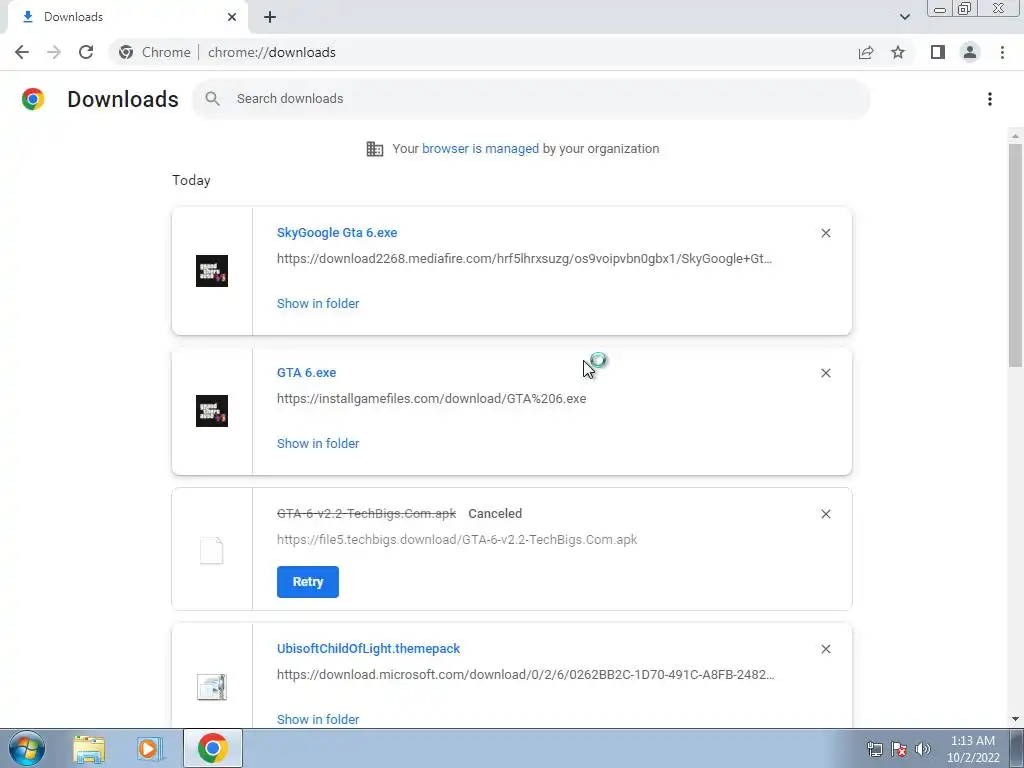Remove GTA 6.exe from the list
The image size is (1024, 768).
coord(825,373)
